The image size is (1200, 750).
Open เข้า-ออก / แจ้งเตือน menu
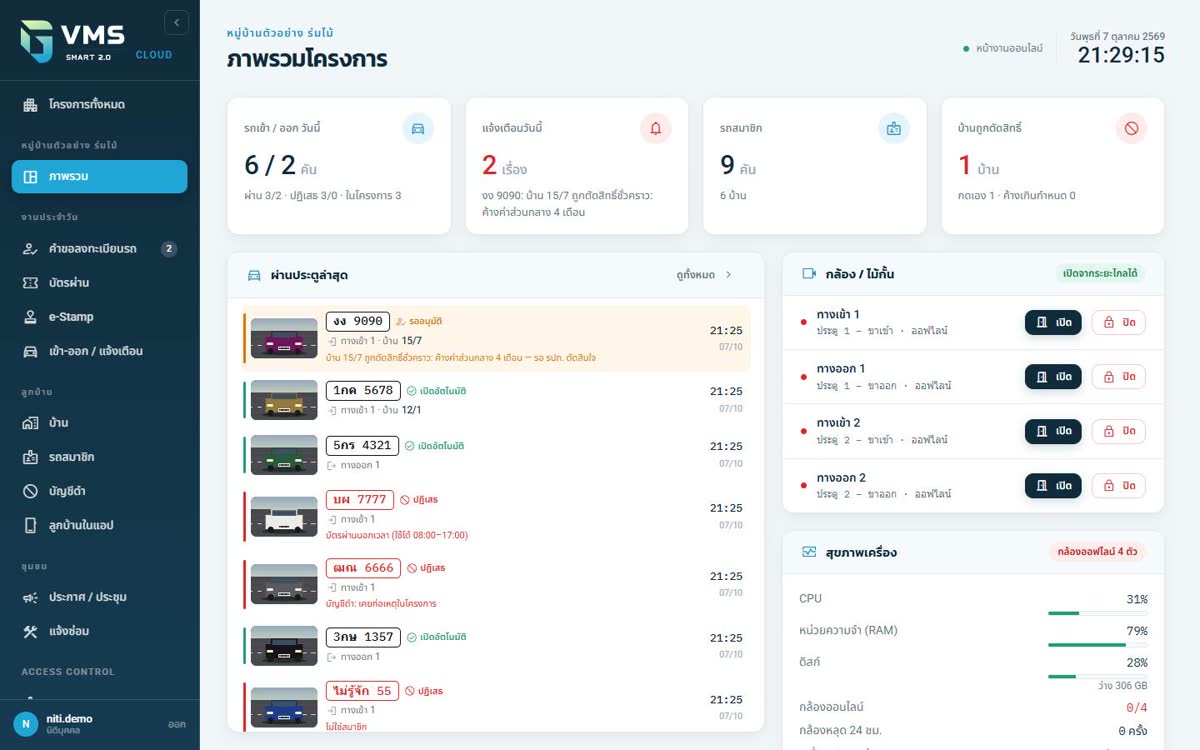pyautogui.click(x=99, y=351)
